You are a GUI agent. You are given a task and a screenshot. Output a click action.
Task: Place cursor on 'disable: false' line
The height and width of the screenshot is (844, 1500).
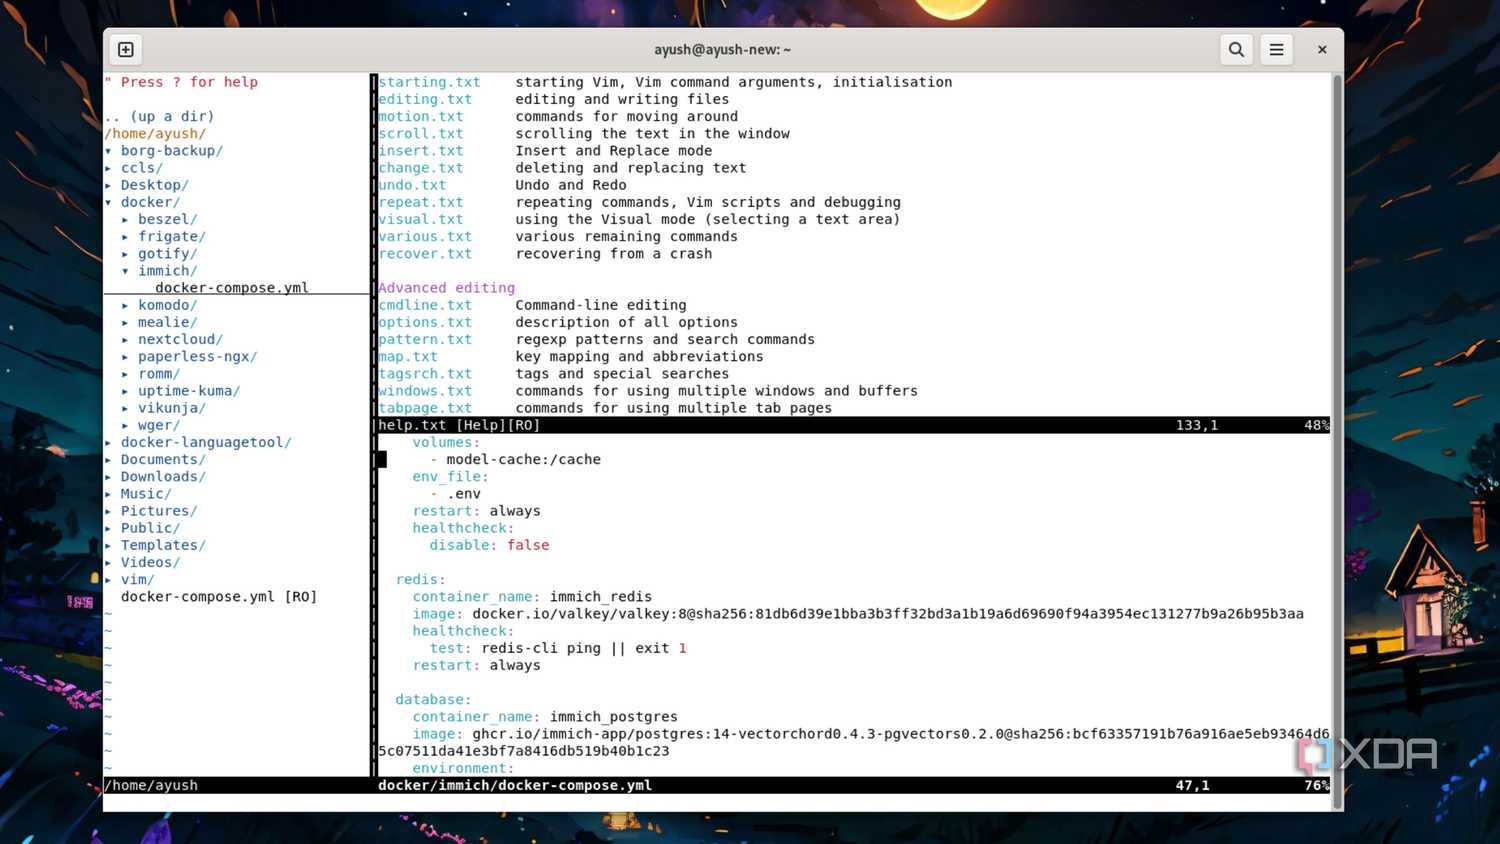pos(489,545)
